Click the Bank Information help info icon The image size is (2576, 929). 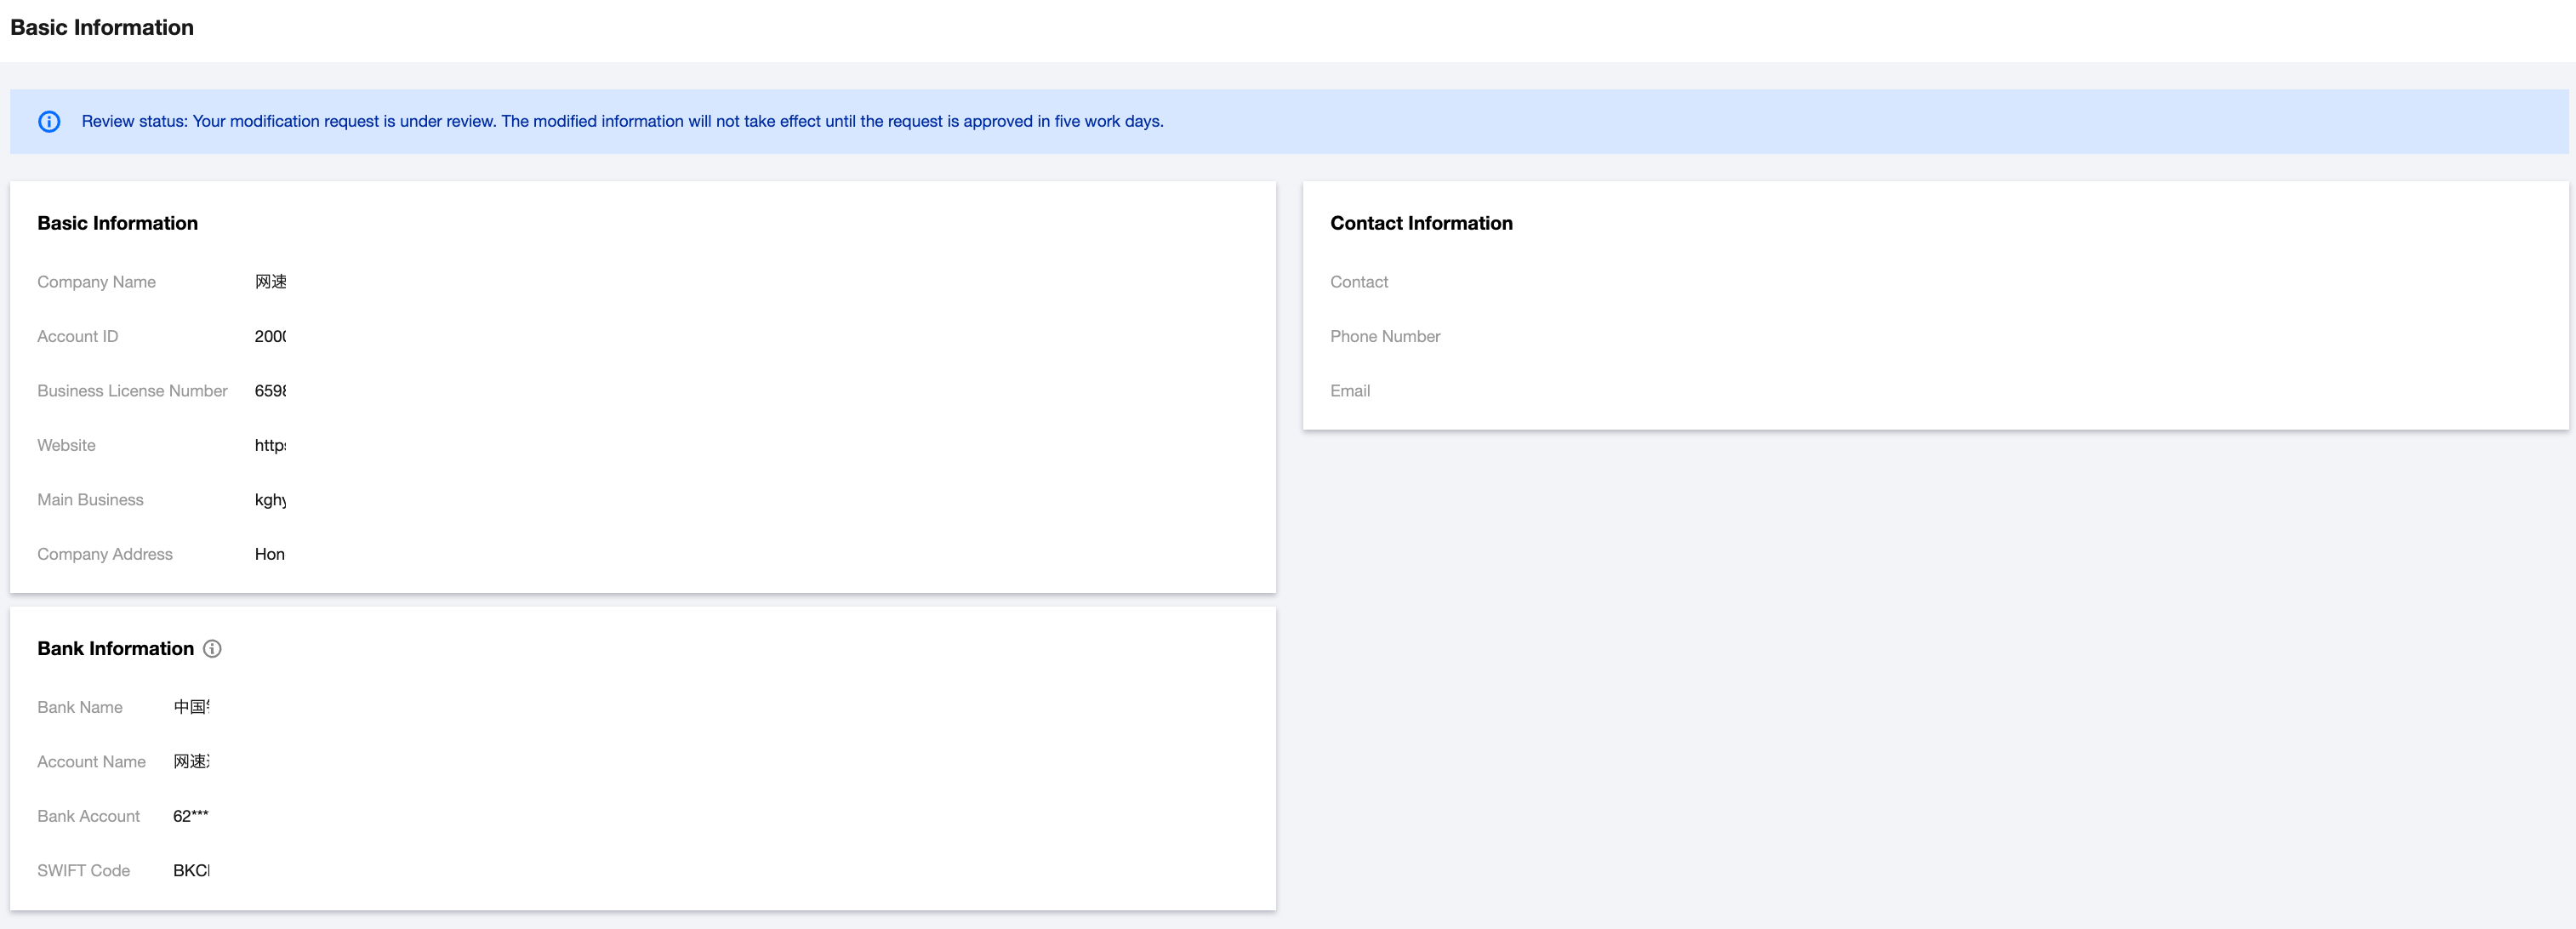click(x=212, y=648)
